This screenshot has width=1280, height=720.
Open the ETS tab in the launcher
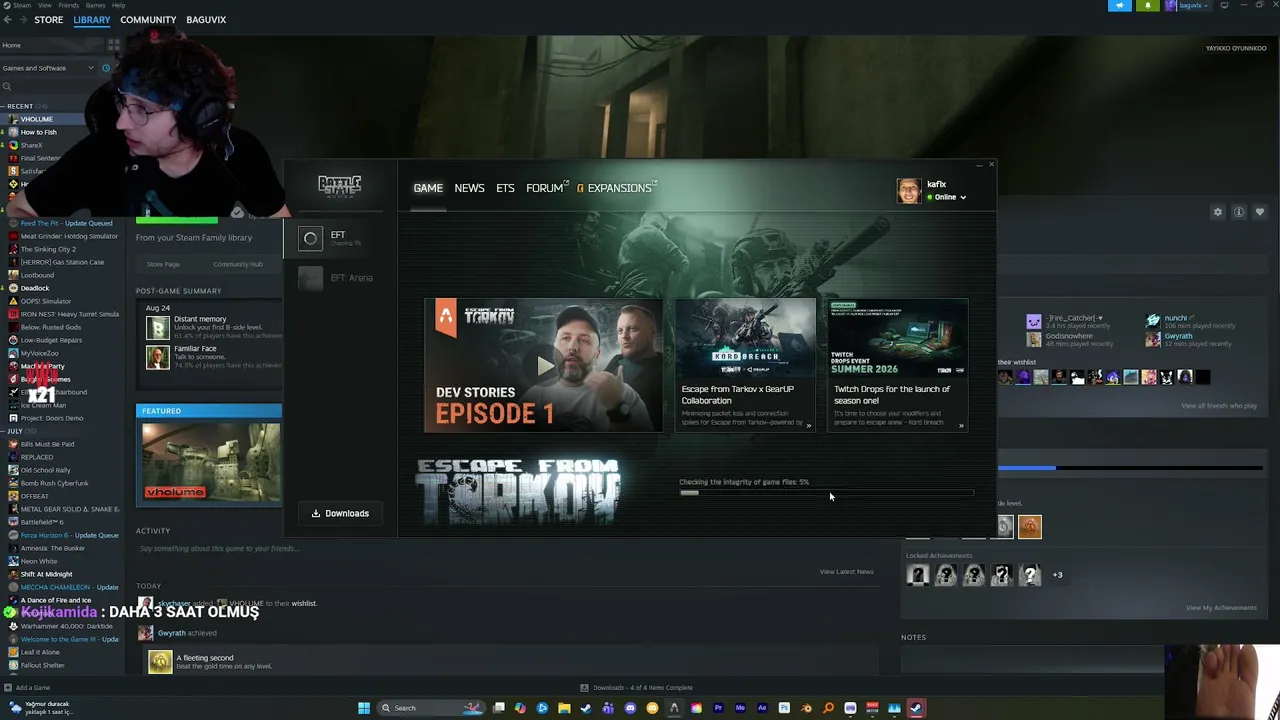[x=505, y=188]
